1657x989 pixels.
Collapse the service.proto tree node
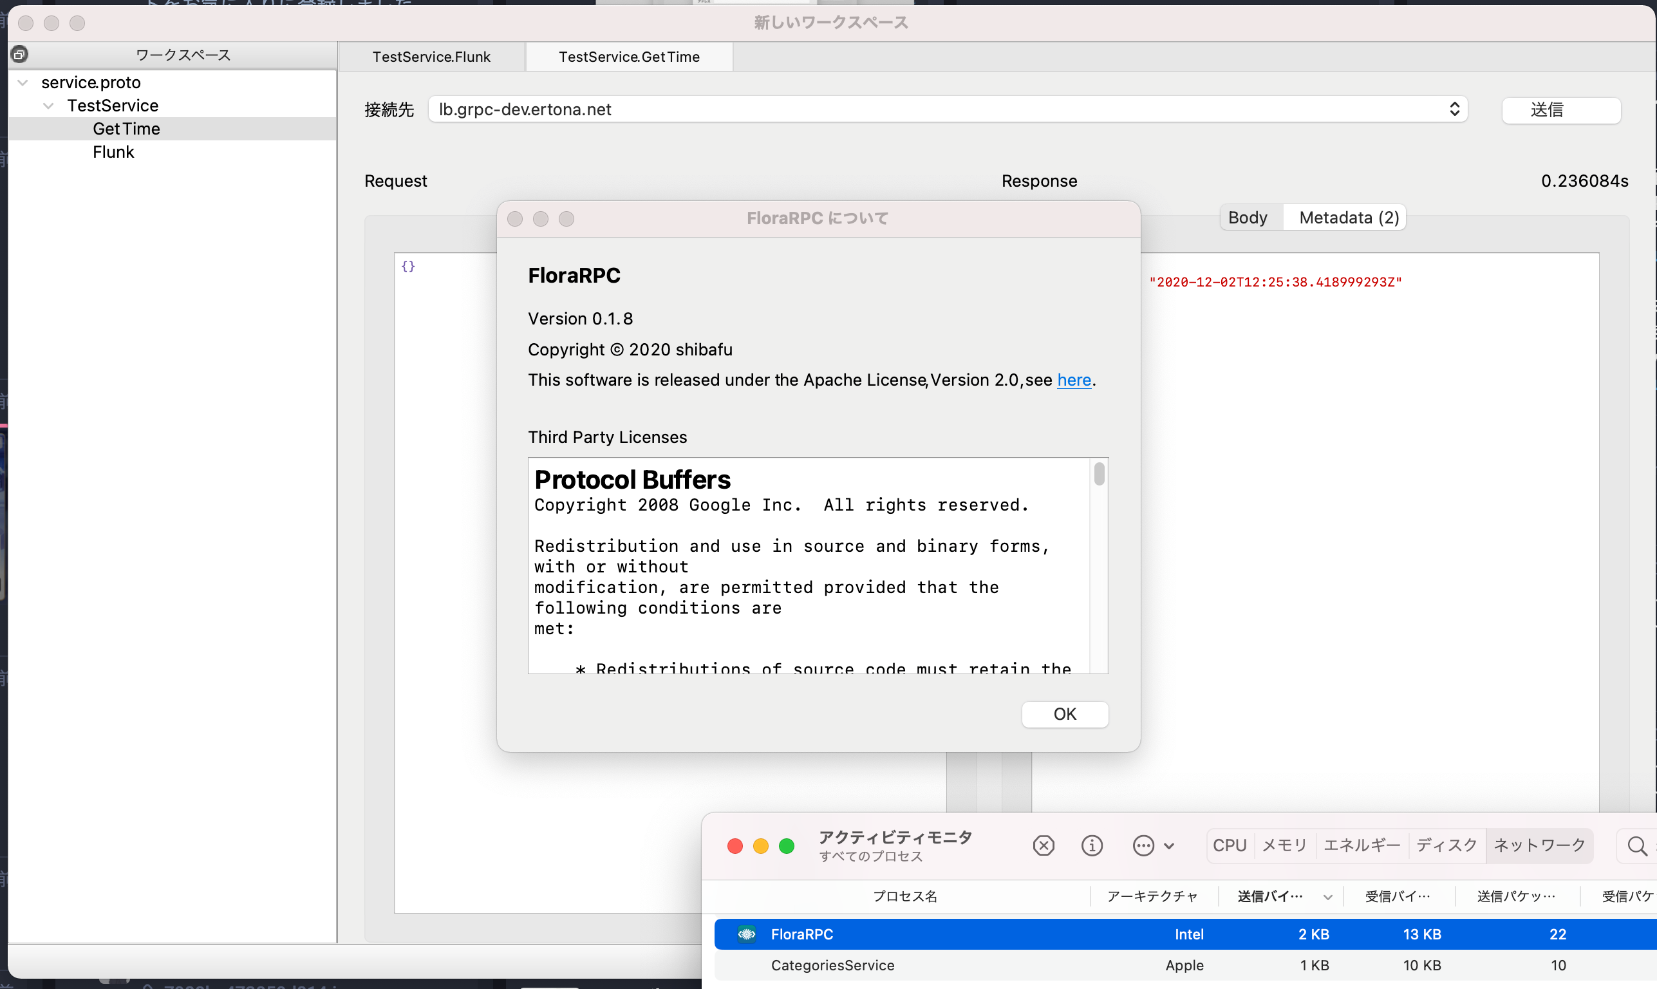(x=23, y=83)
